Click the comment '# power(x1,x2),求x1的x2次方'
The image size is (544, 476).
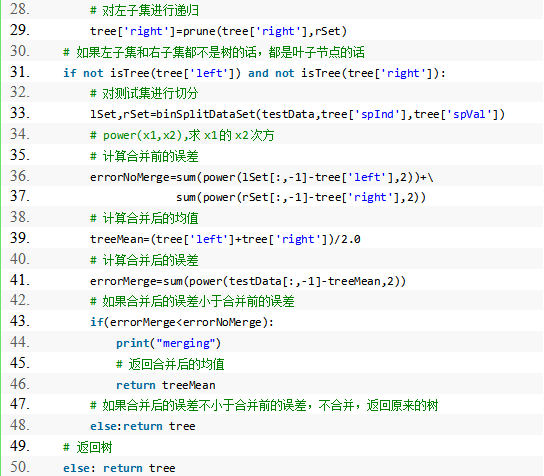(x=182, y=135)
